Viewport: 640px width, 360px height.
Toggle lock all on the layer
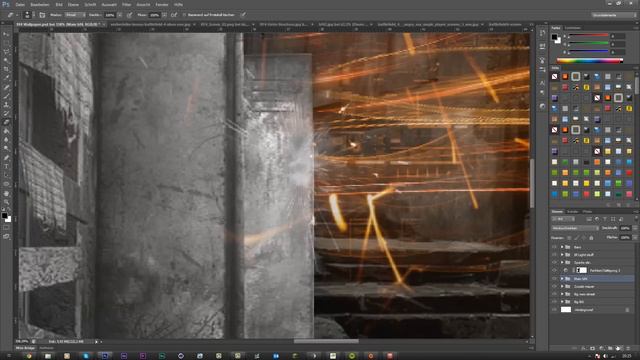(x=591, y=238)
